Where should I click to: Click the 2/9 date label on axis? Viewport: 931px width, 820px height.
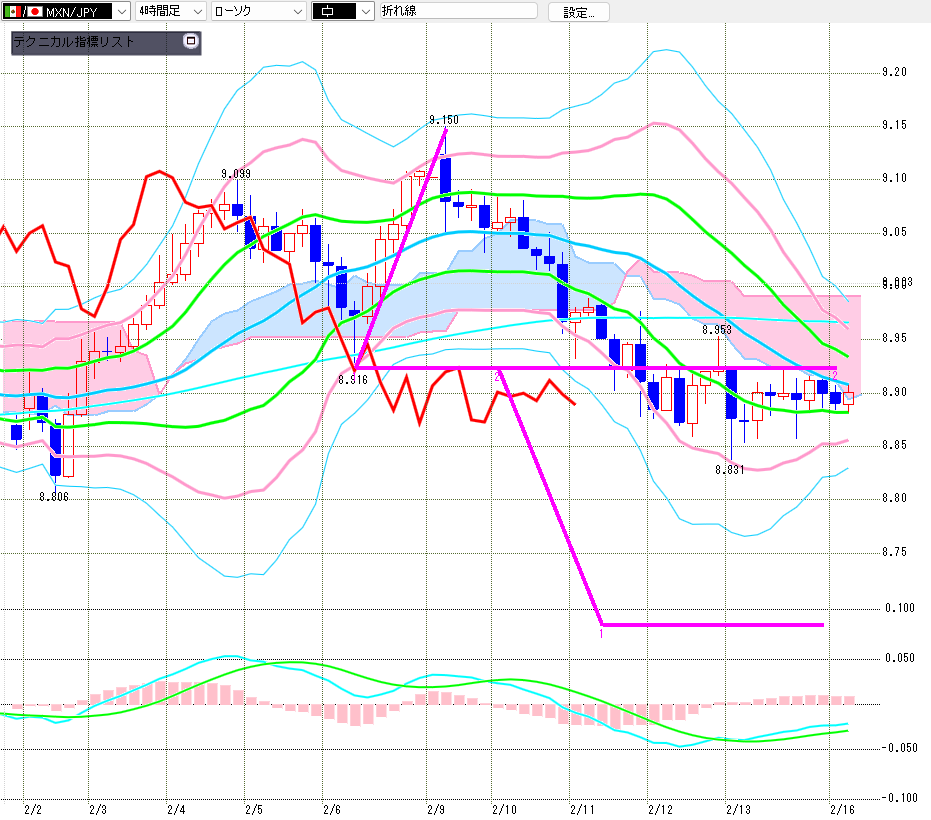pos(436,807)
